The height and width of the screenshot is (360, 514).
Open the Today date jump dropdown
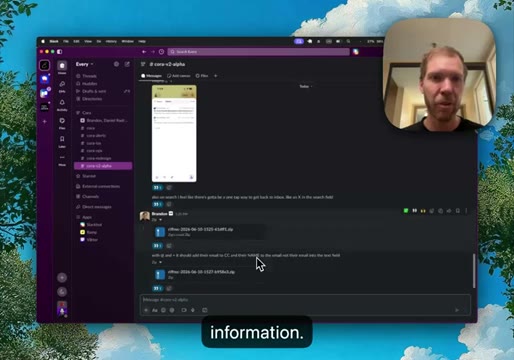point(306,86)
